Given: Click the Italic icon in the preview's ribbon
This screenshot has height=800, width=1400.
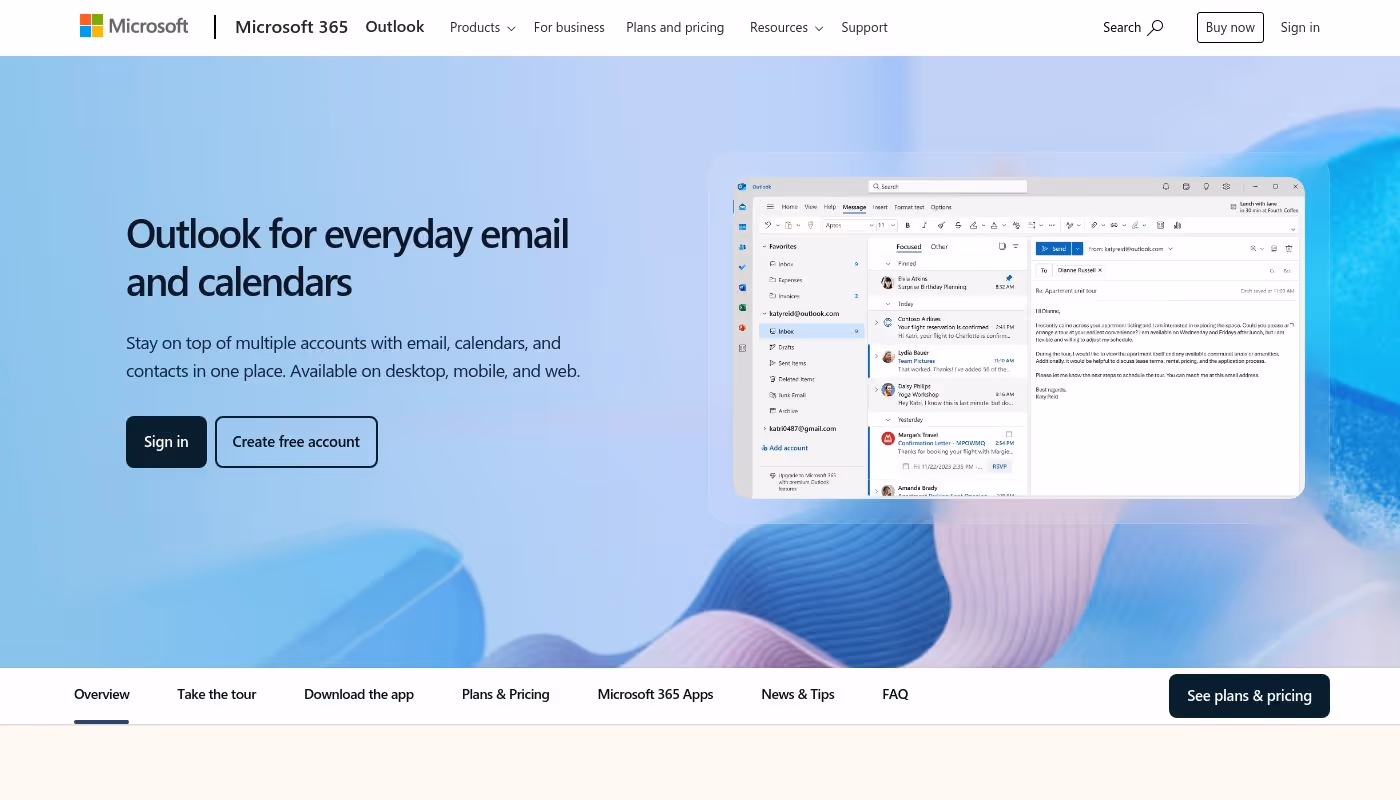Looking at the screenshot, I should tap(924, 225).
